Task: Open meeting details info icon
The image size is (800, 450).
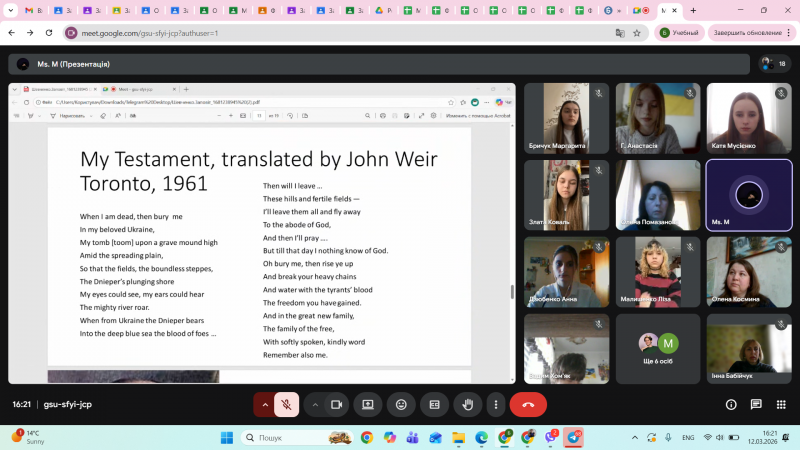Action: tap(731, 404)
